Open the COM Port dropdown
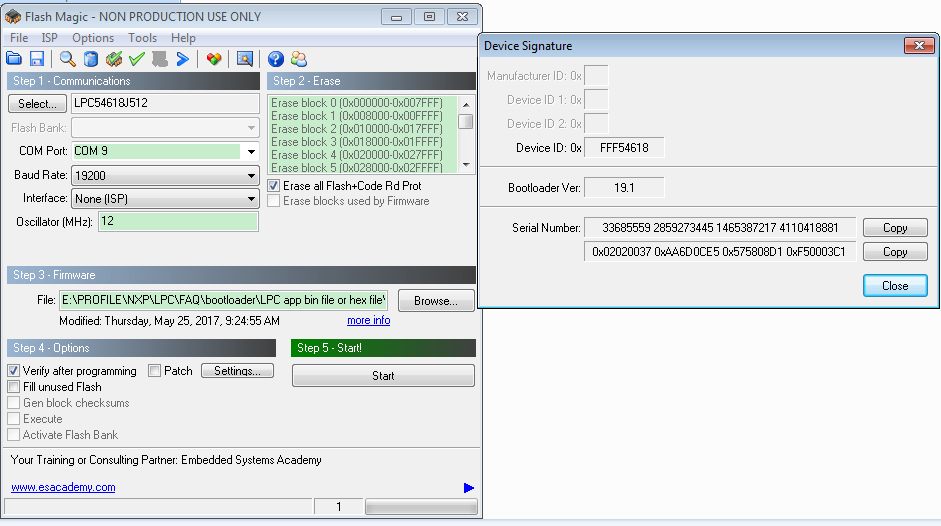The width and height of the screenshot is (941, 526). click(251, 151)
